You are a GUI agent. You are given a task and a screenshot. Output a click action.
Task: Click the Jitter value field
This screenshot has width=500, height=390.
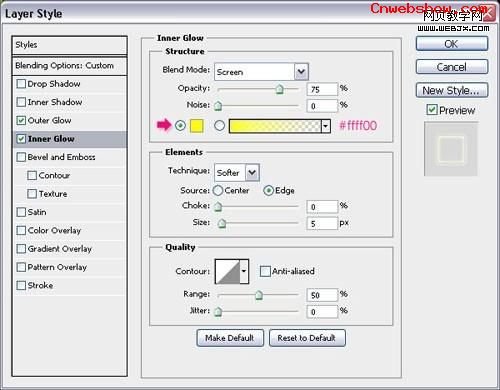tap(322, 312)
